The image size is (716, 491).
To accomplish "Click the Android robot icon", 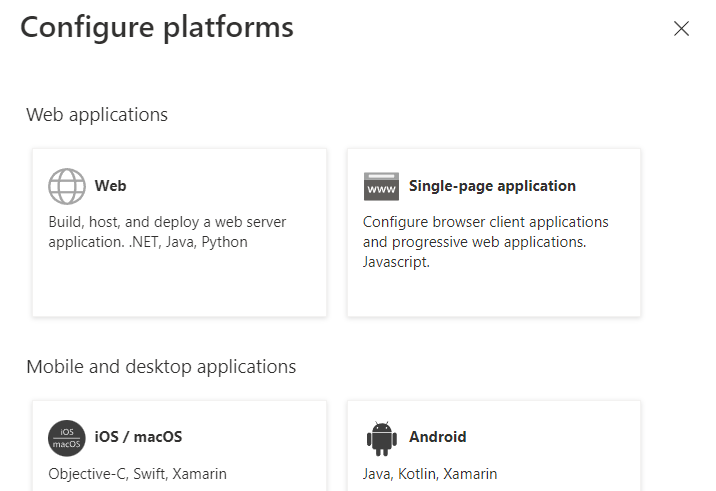I will [x=382, y=438].
